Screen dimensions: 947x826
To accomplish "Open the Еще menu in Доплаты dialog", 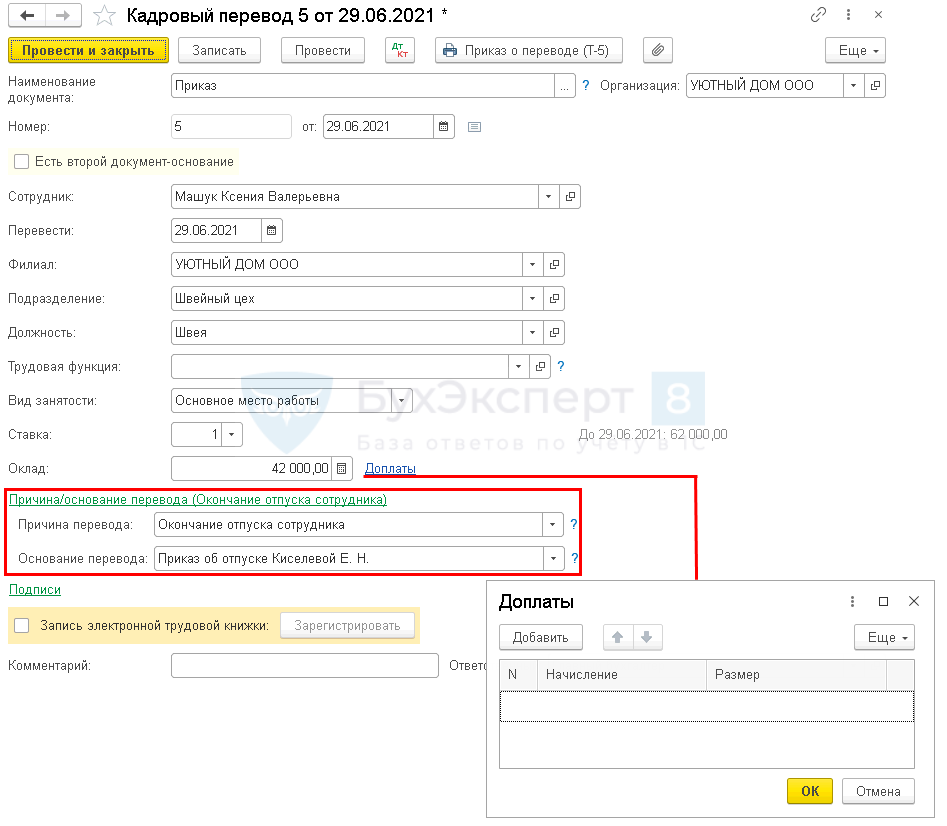I will click(884, 637).
